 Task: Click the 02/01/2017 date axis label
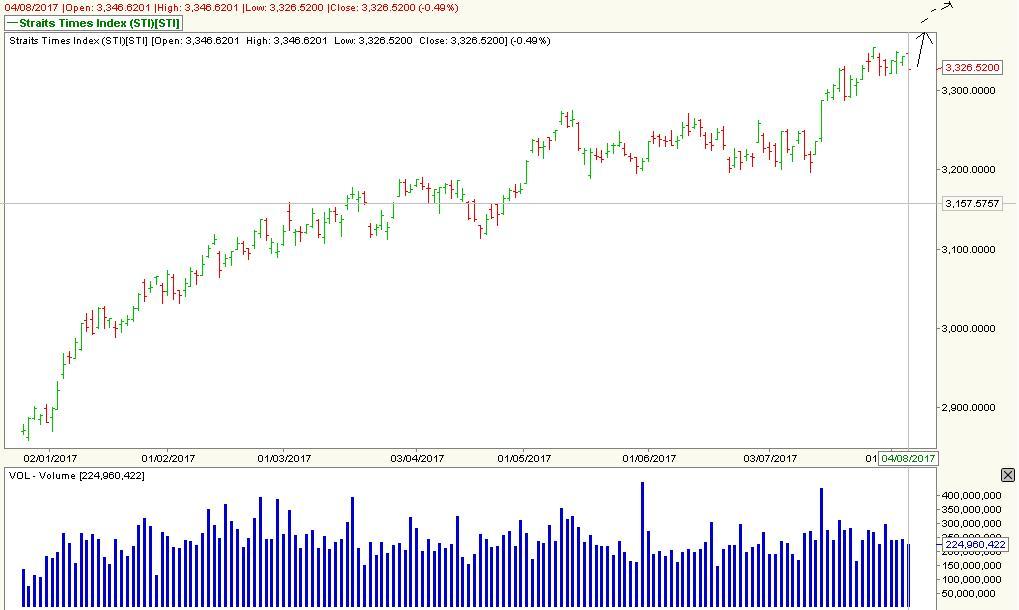[x=50, y=458]
